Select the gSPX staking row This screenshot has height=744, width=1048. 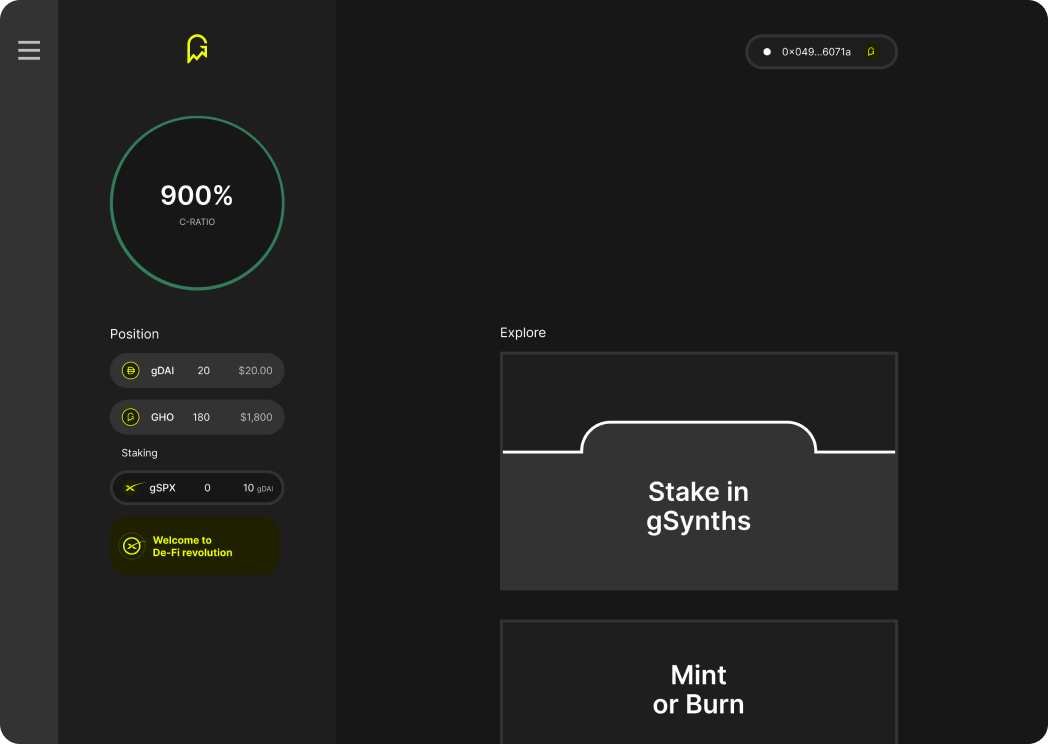197,488
